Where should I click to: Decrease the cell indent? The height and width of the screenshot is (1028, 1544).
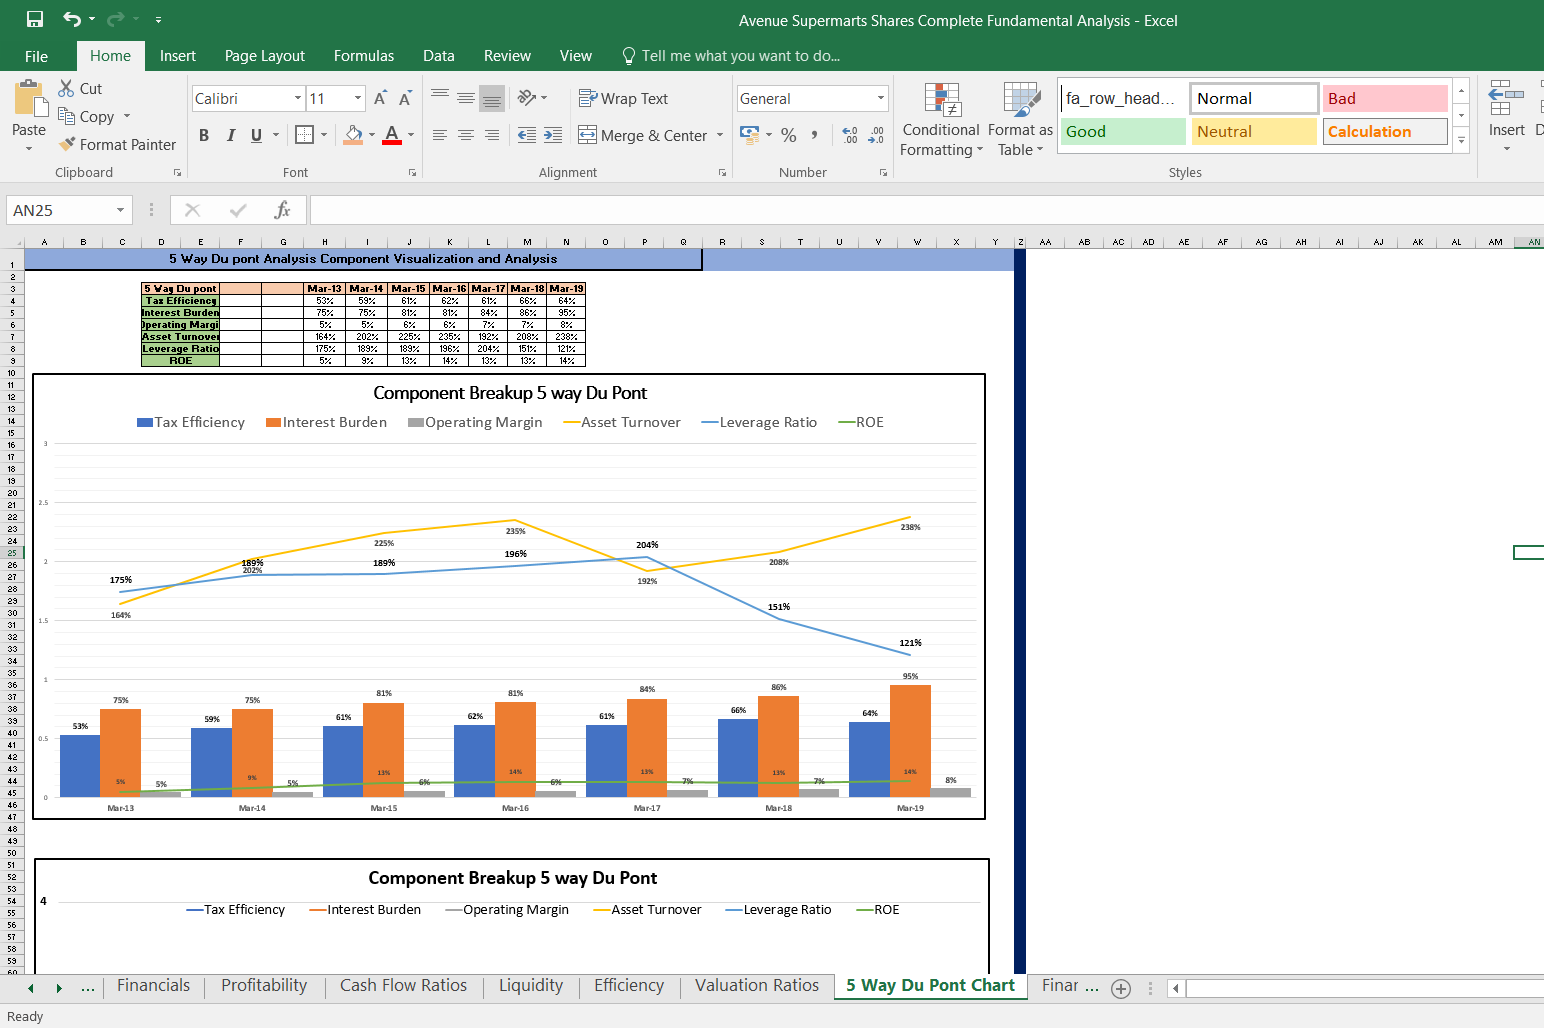(x=527, y=135)
